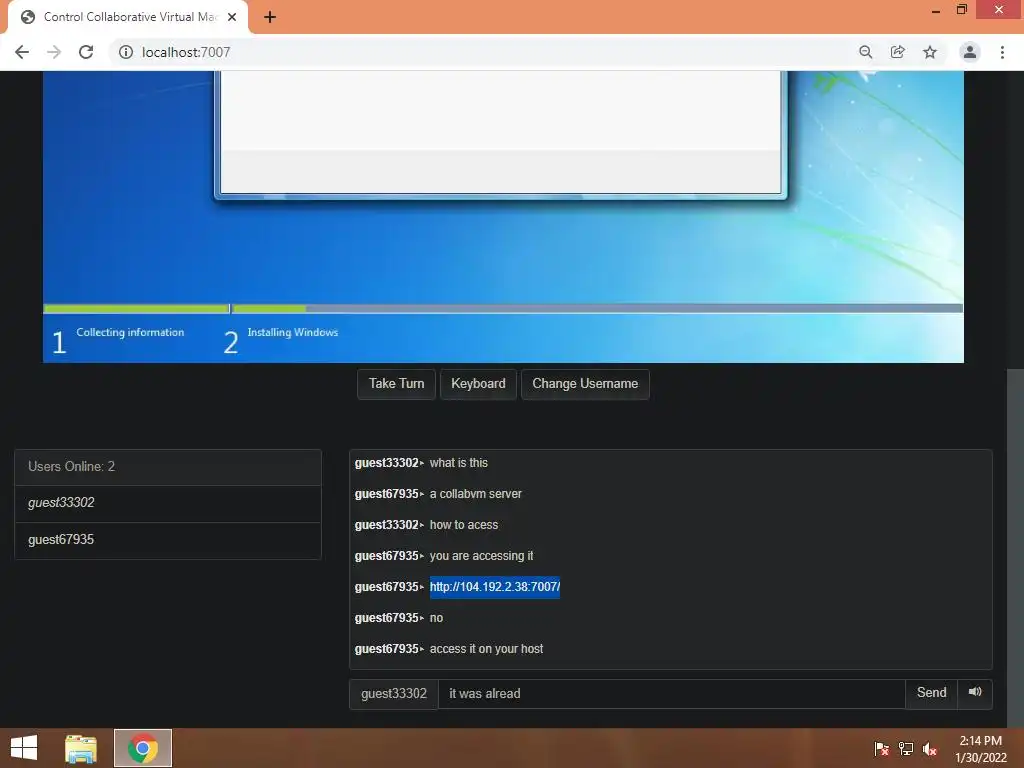Open File Explorer from taskbar
The image size is (1024, 768).
(x=81, y=748)
